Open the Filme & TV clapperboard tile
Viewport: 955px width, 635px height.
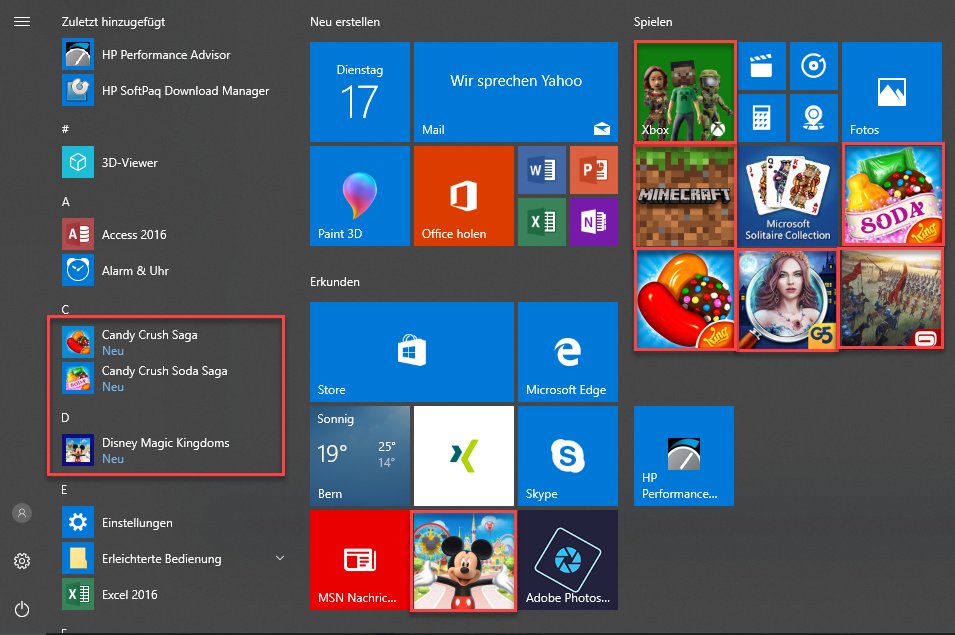762,66
